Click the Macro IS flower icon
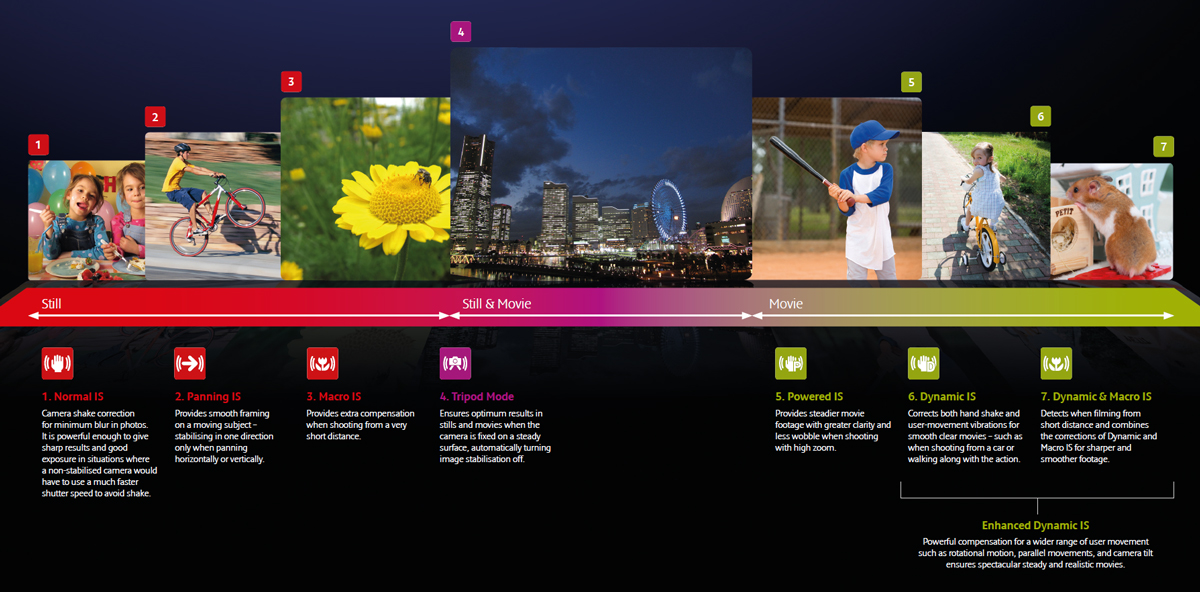1200x592 pixels. pyautogui.click(x=322, y=363)
